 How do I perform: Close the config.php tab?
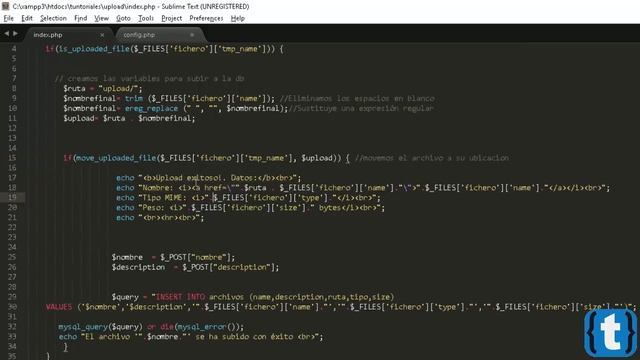coord(192,35)
